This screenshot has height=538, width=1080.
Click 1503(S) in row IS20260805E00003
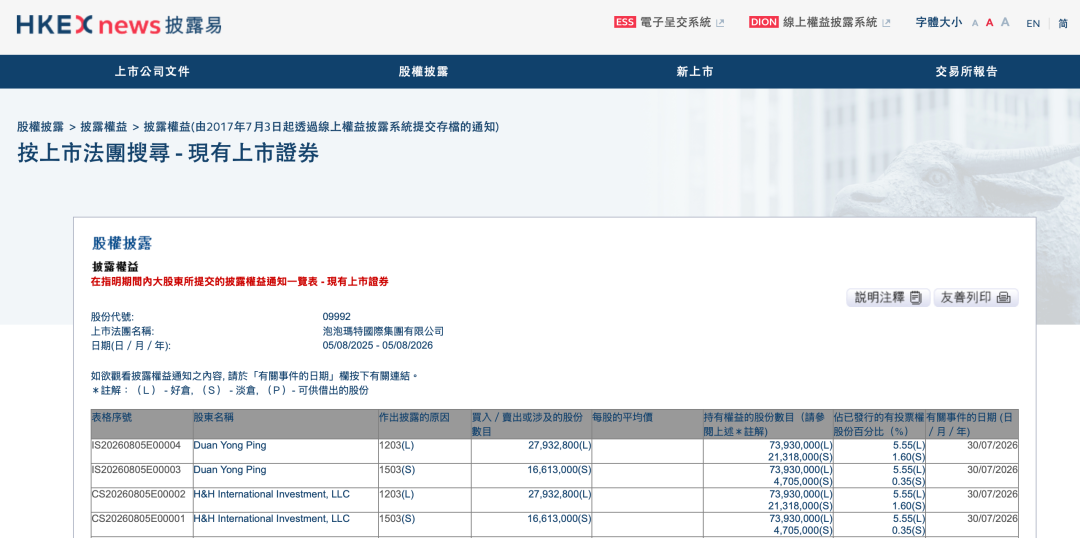pos(397,470)
